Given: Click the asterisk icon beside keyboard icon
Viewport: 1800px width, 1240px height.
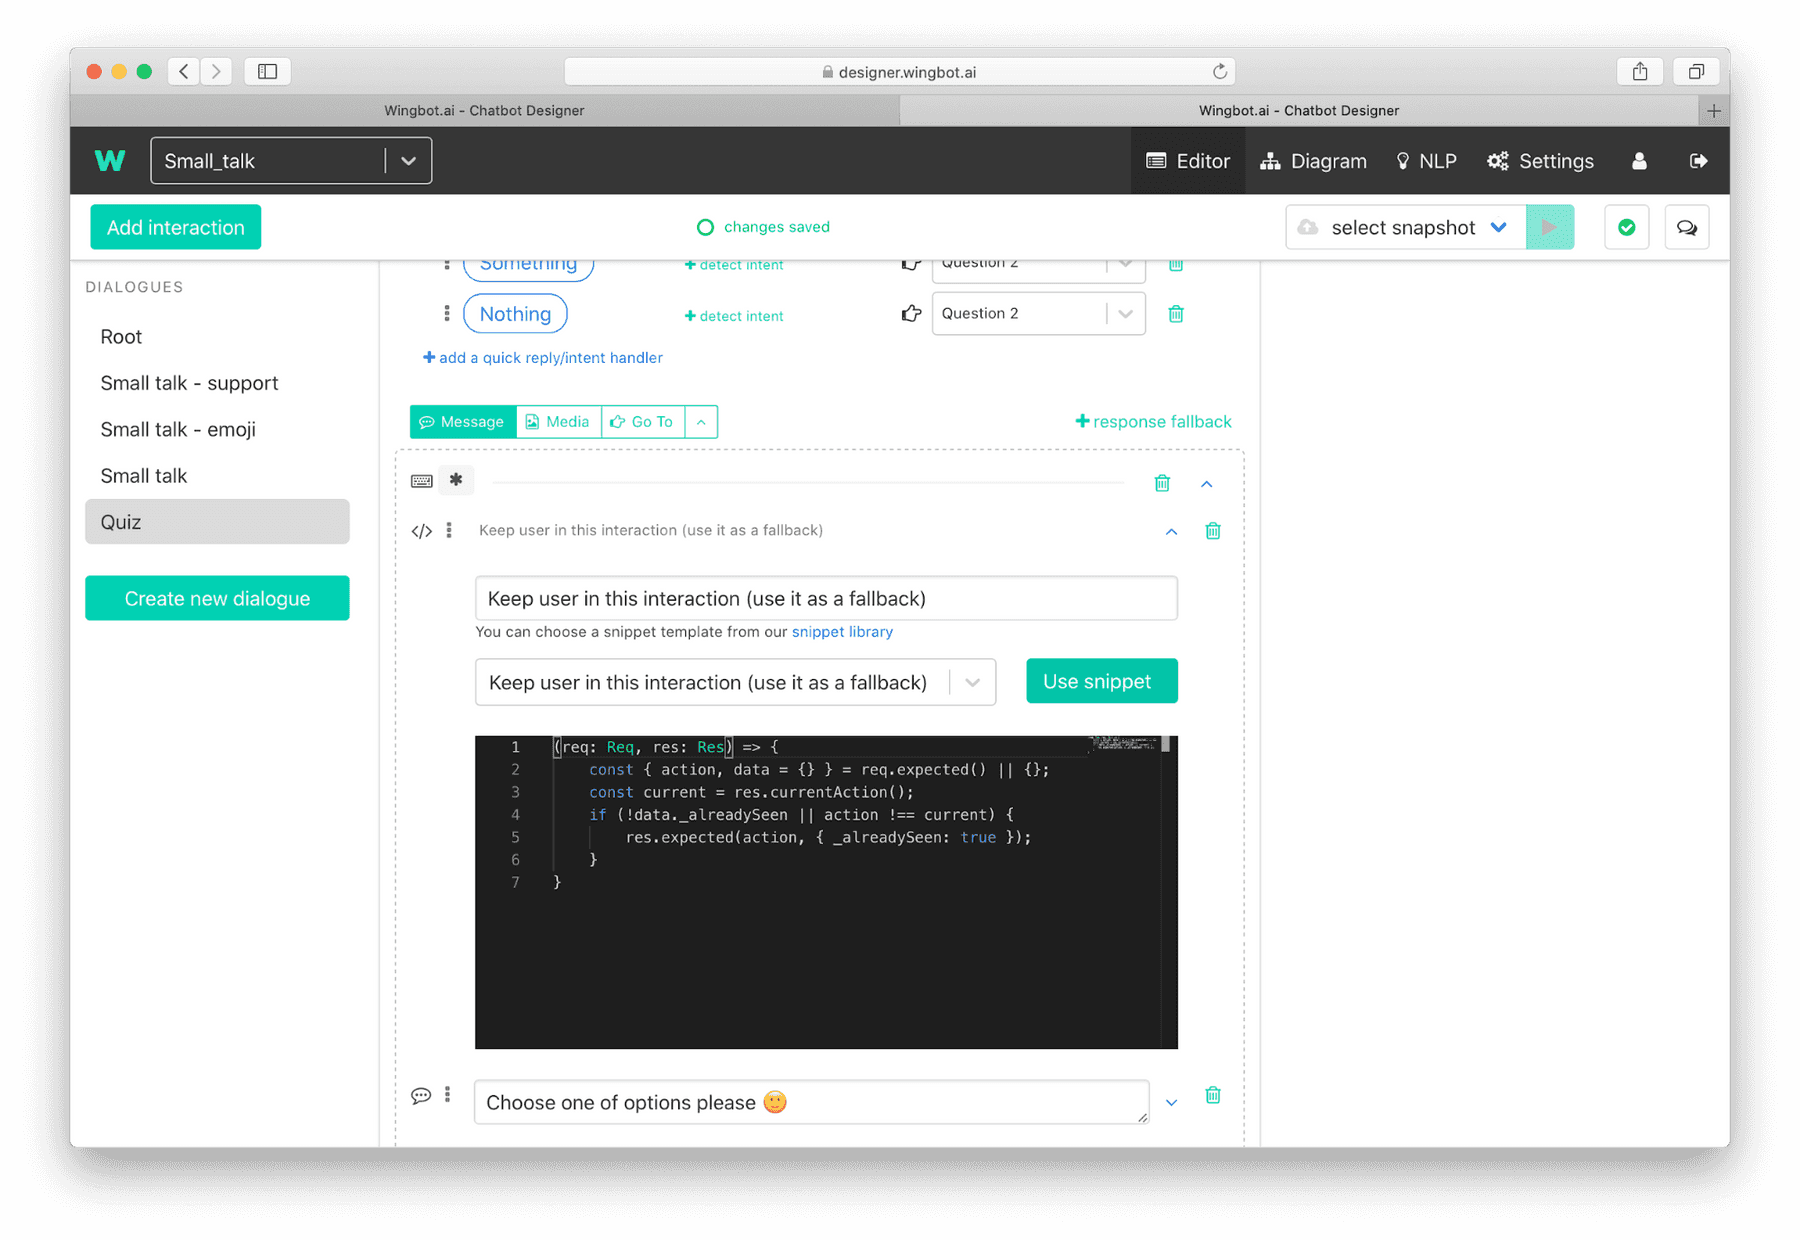Looking at the screenshot, I should point(457,480).
